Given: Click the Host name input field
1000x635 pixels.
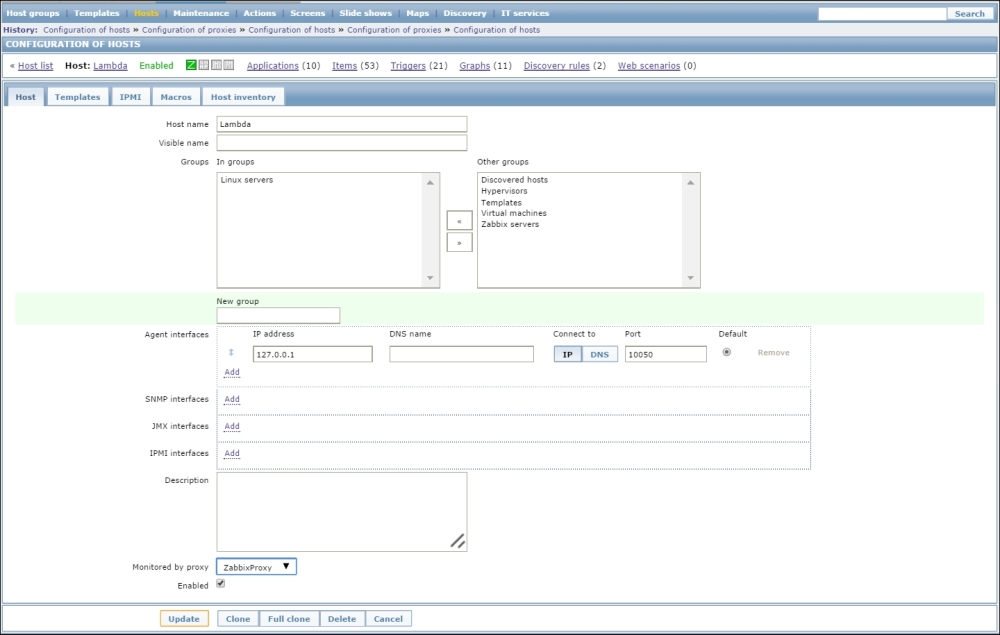Looking at the screenshot, I should click(341, 124).
